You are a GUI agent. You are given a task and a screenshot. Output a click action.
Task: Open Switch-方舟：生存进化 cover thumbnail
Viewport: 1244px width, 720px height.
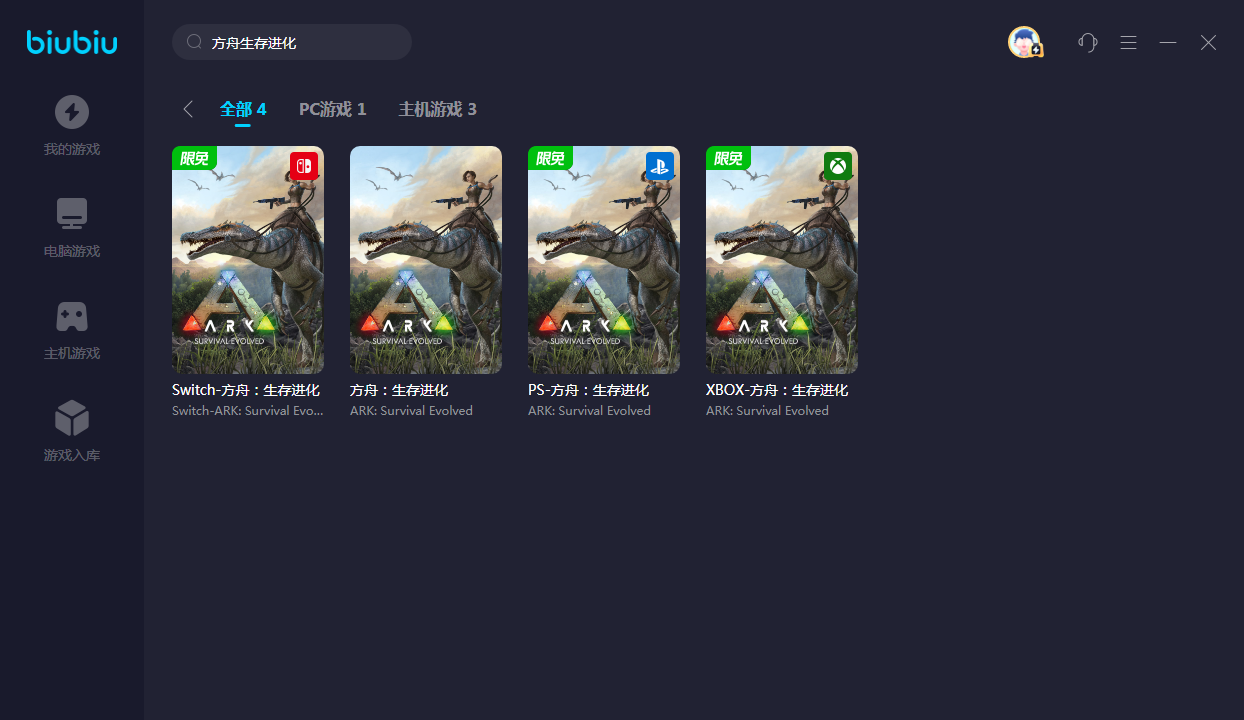pyautogui.click(x=248, y=260)
